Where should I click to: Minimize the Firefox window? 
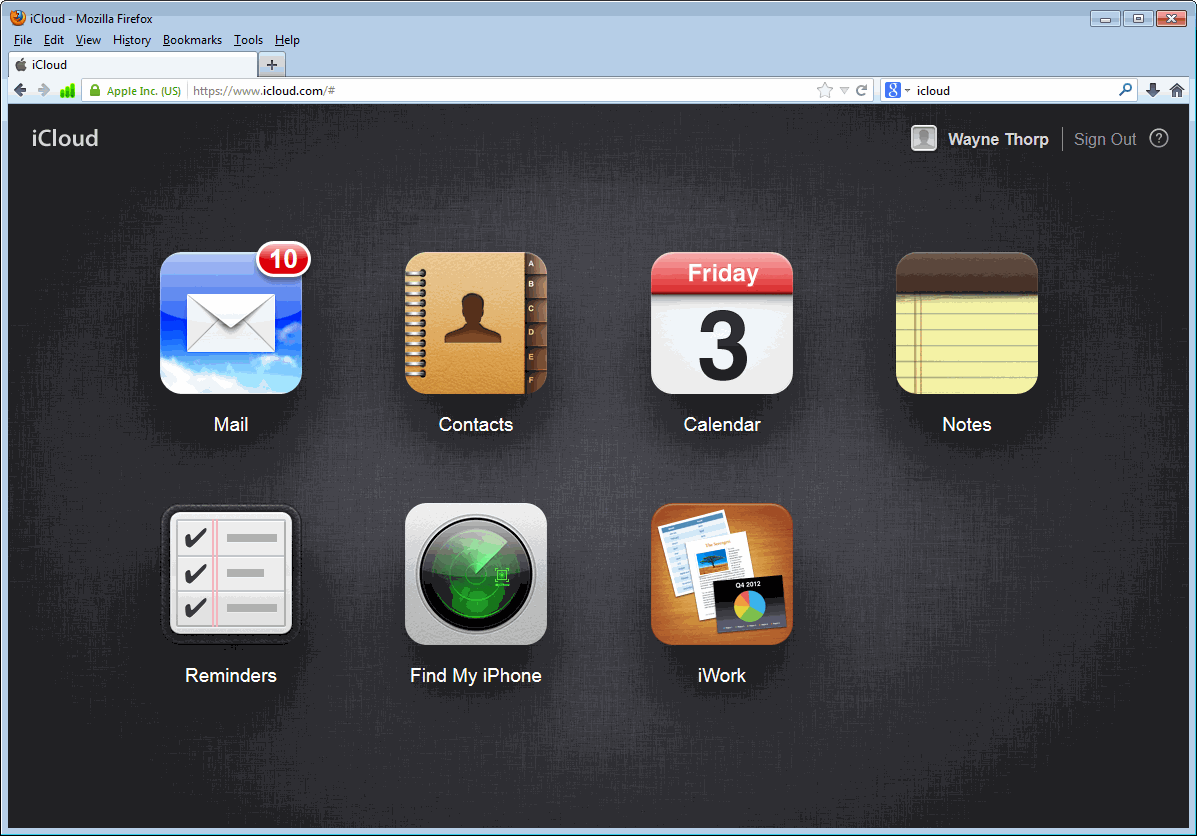coord(1105,18)
